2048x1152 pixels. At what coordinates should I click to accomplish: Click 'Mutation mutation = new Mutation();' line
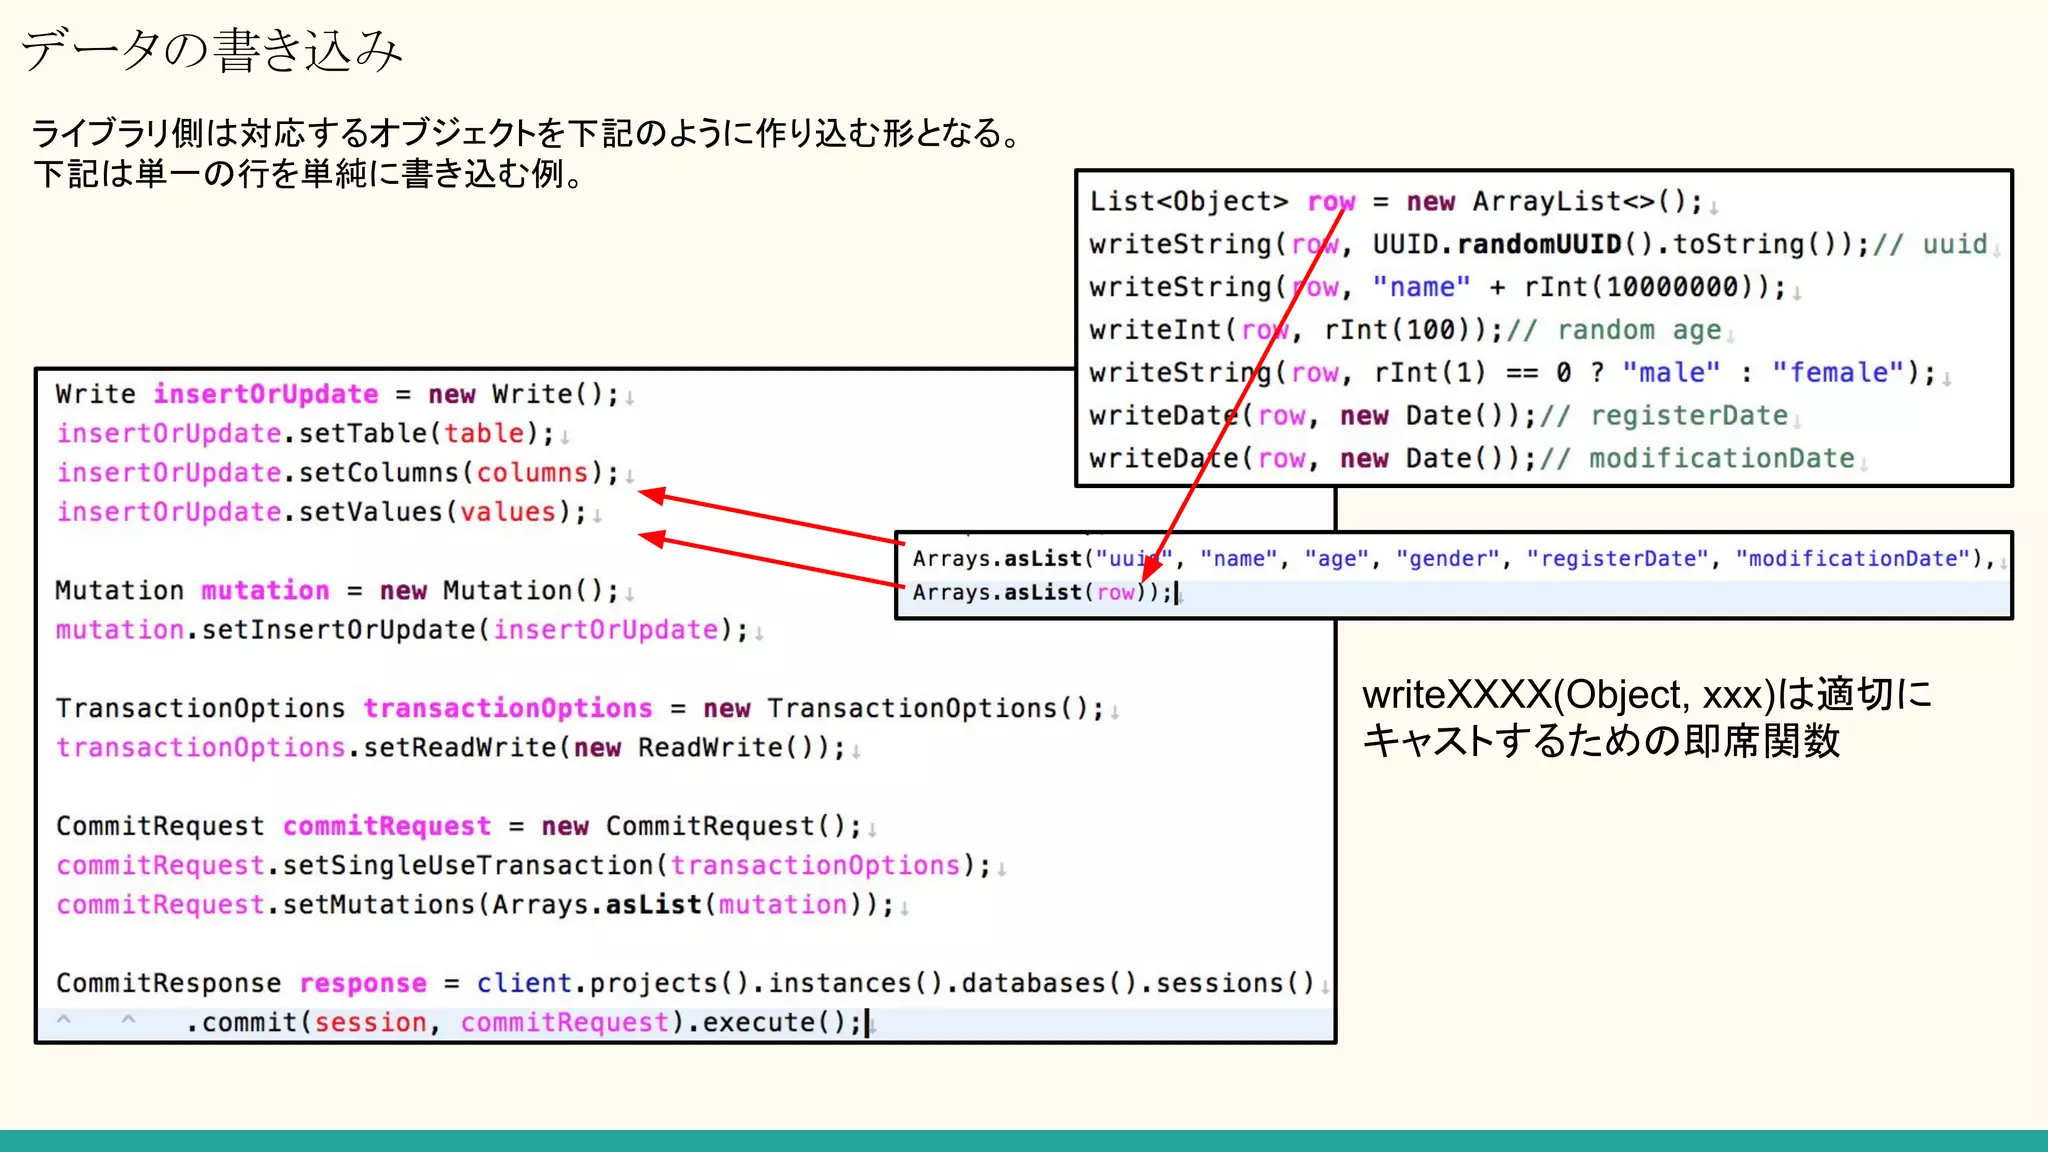tap(338, 590)
